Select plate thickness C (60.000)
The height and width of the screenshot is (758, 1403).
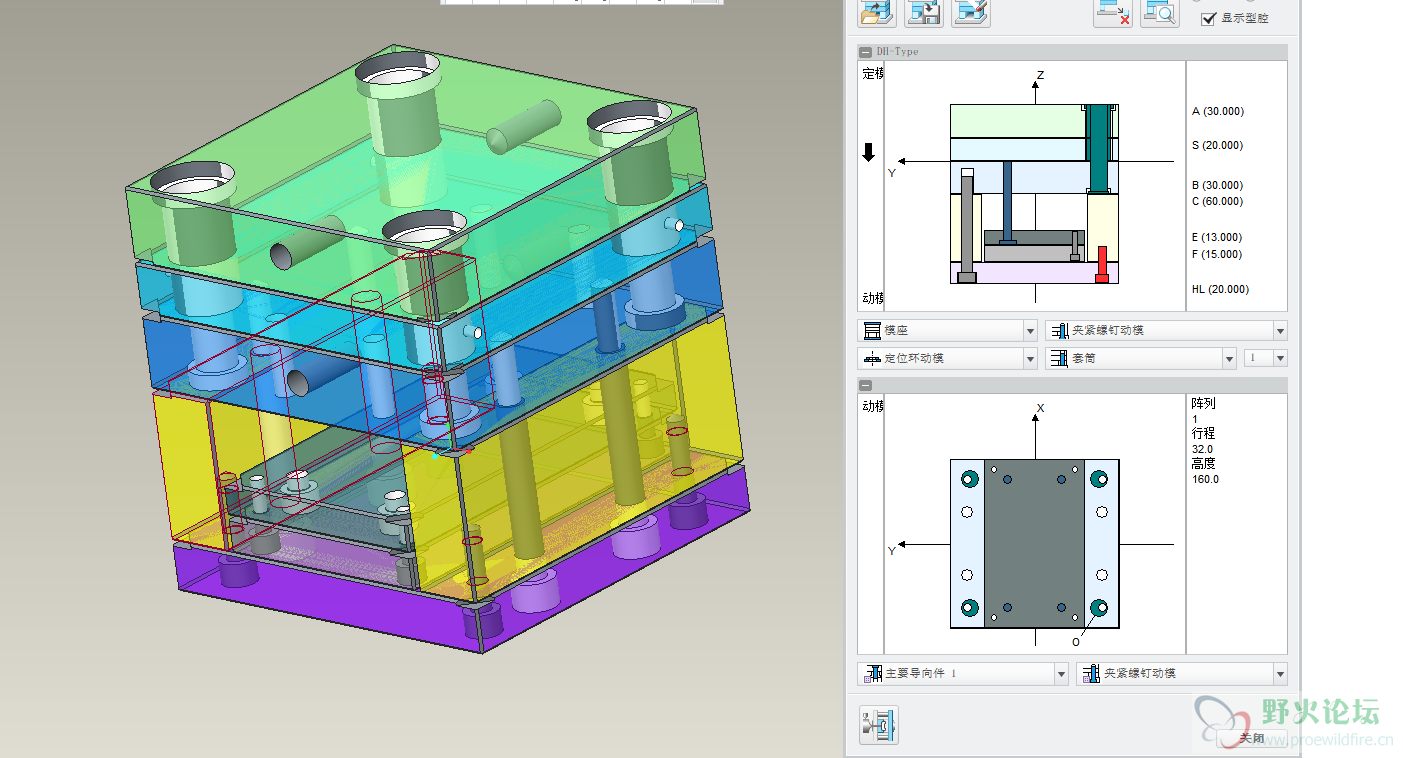tap(1217, 201)
